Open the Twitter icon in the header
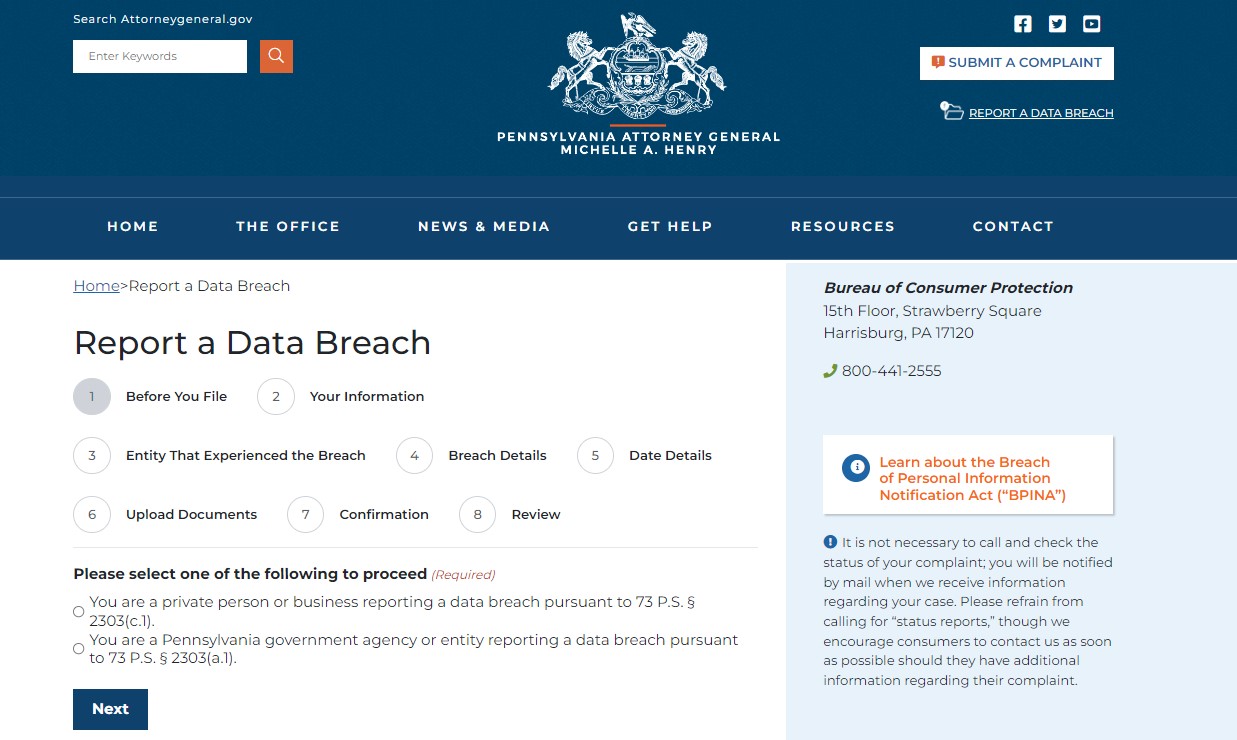The image size is (1237, 740). [1057, 23]
